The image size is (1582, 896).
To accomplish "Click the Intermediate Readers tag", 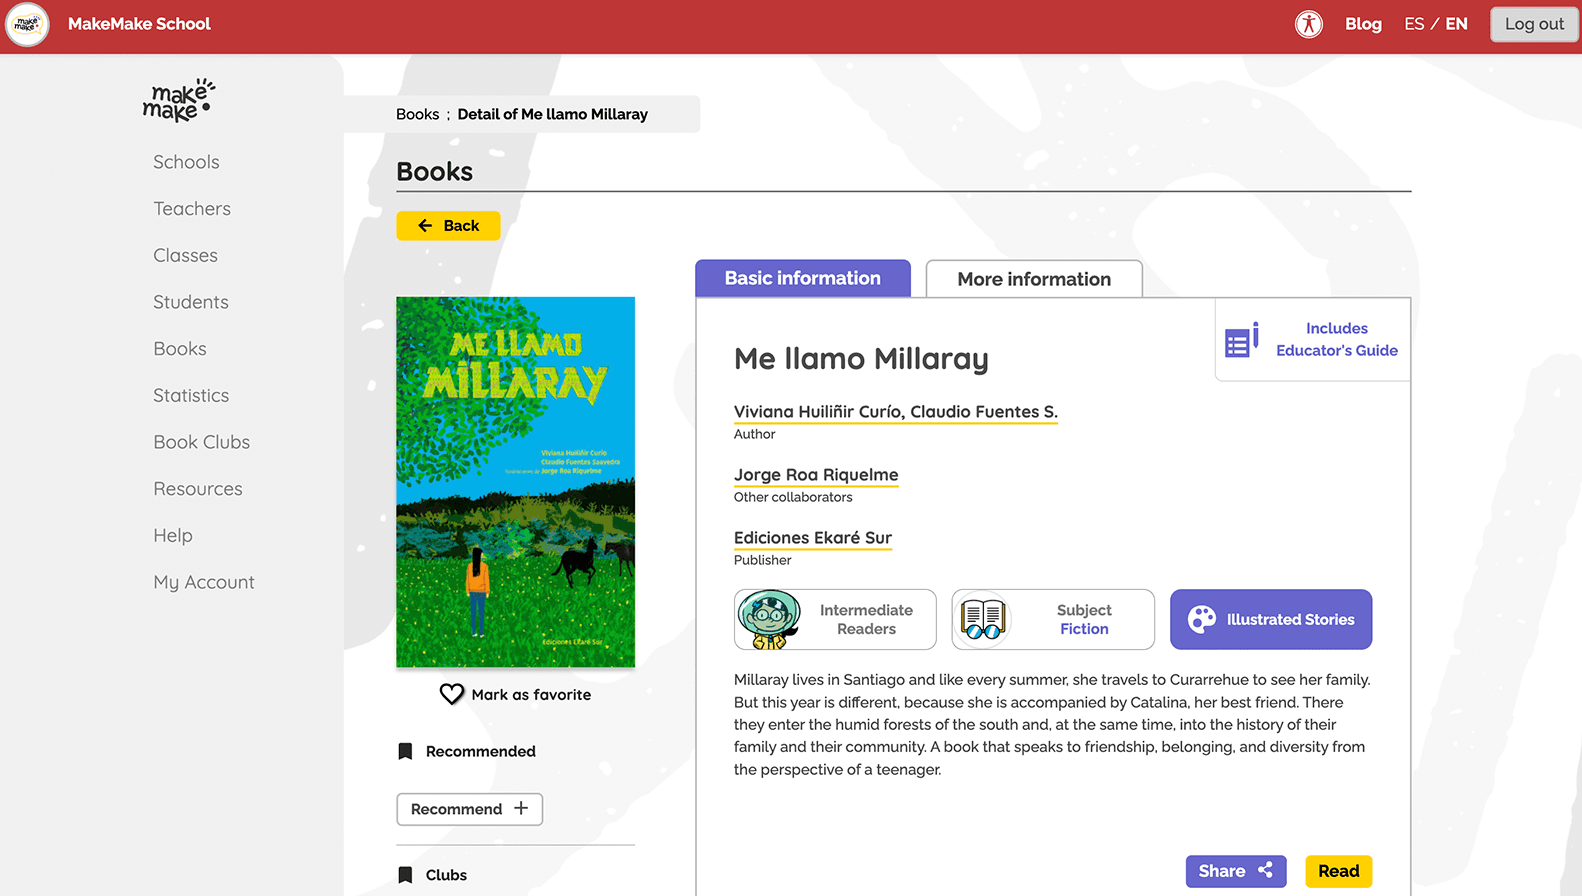I will 835,619.
